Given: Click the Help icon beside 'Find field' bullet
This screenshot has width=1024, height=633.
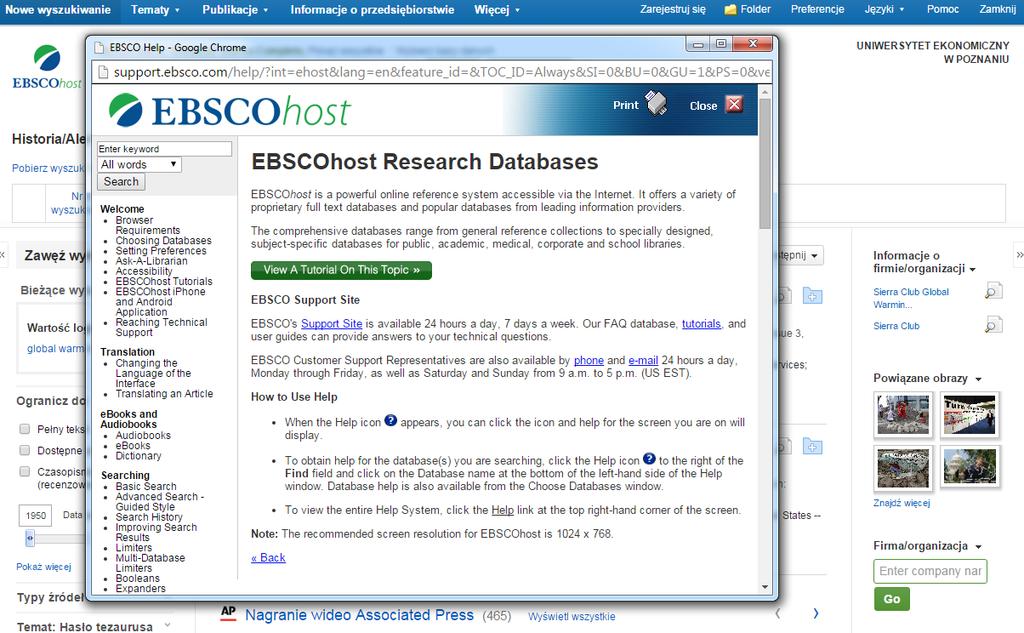Looking at the screenshot, I should (649, 459).
